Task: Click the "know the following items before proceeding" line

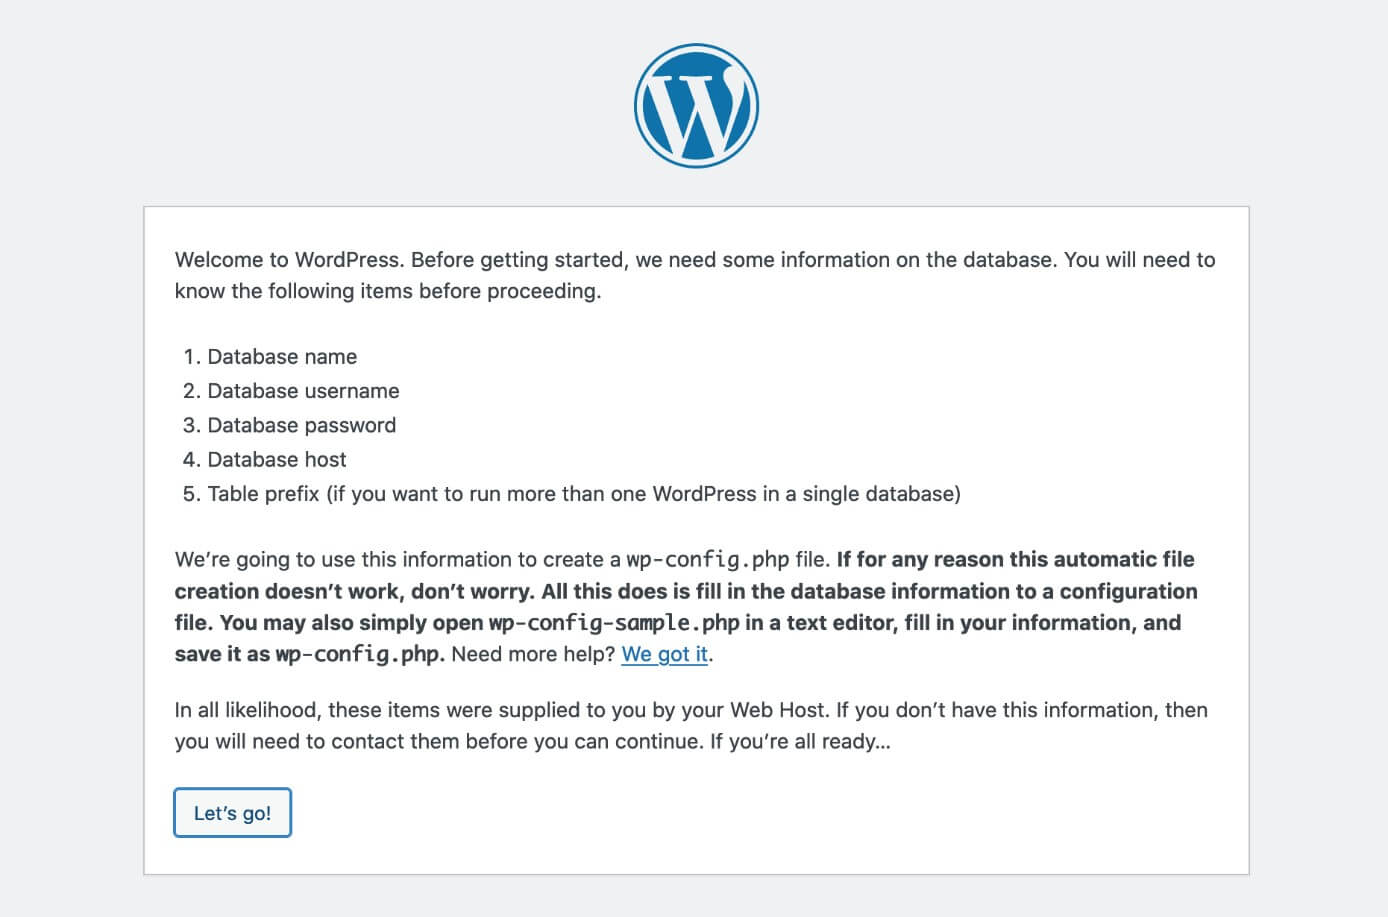Action: (388, 291)
